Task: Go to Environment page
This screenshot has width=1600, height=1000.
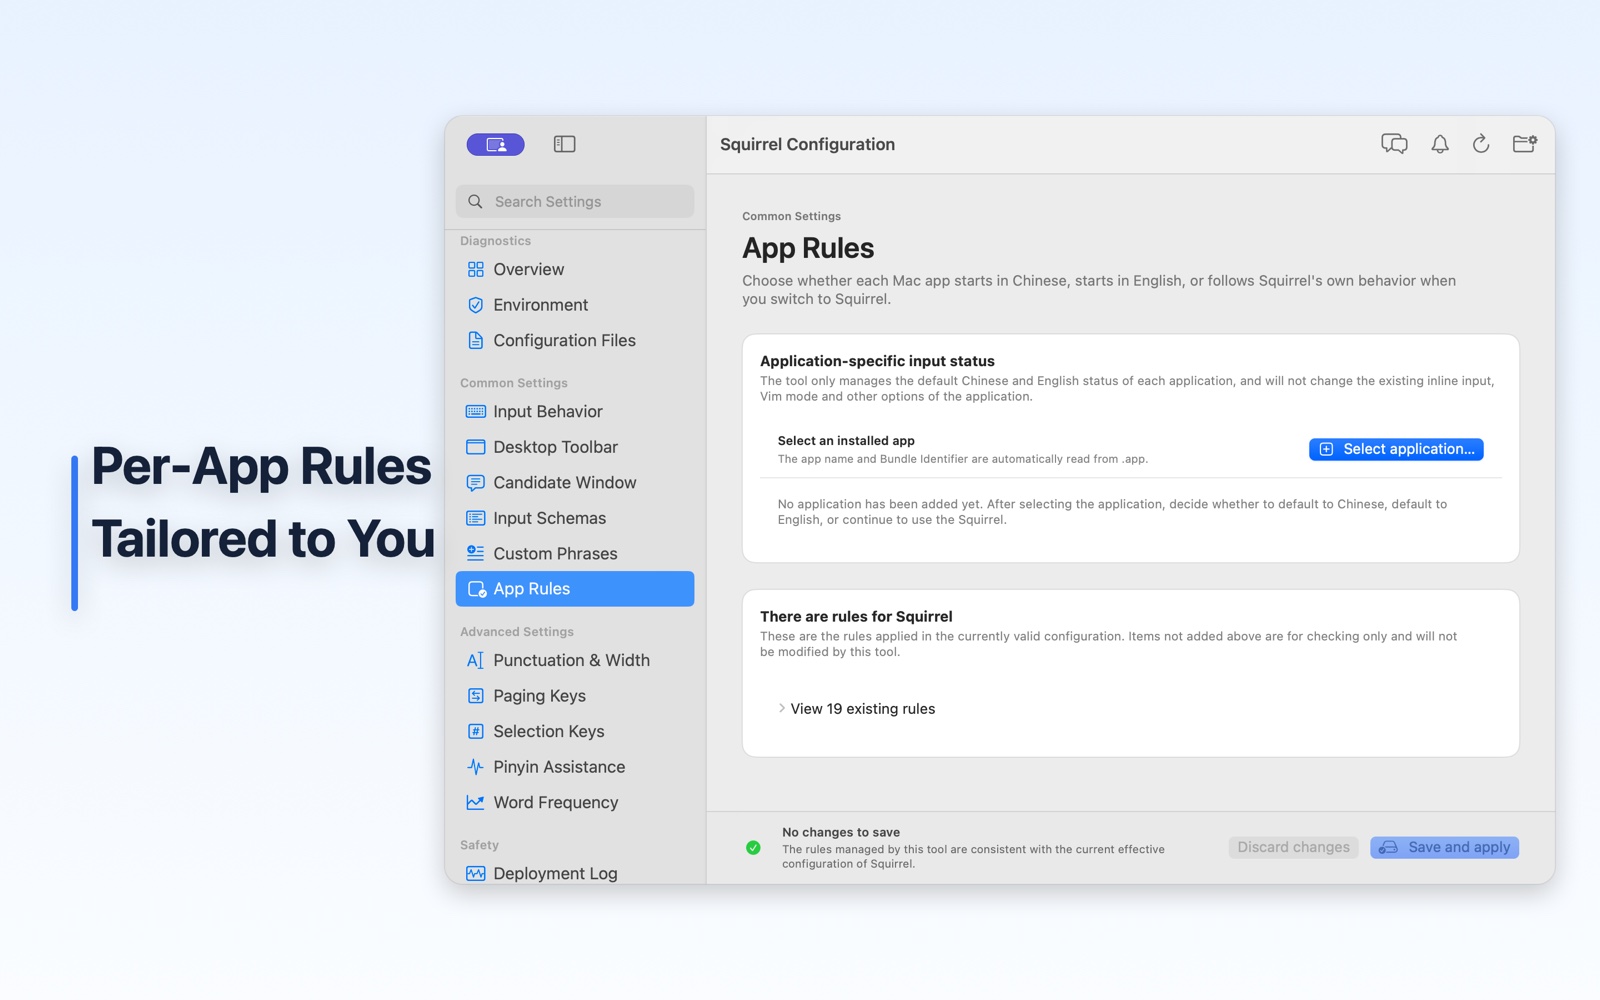Action: [x=540, y=305]
